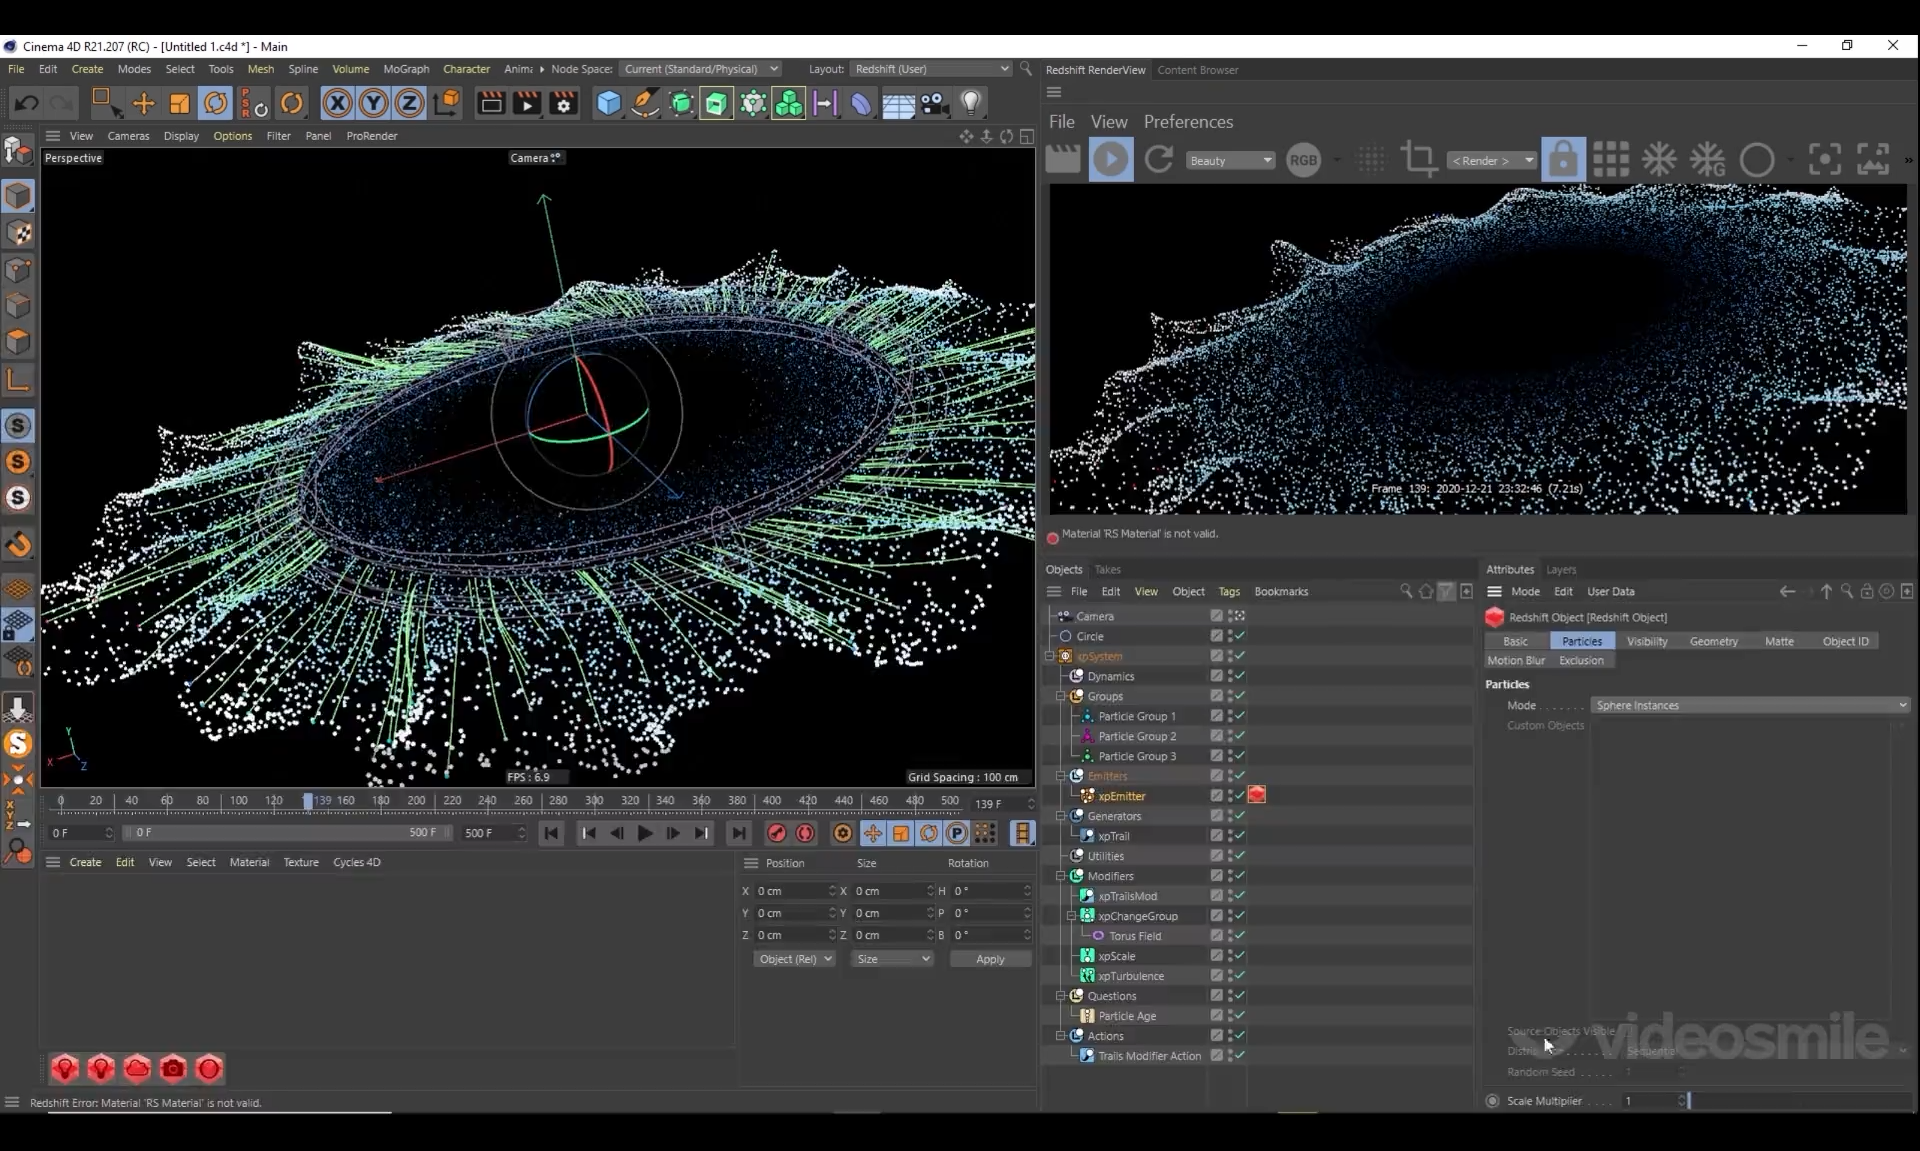The width and height of the screenshot is (1920, 1151).
Task: Open the Particles Mode Sphere Instances dropdown
Action: click(x=1750, y=706)
